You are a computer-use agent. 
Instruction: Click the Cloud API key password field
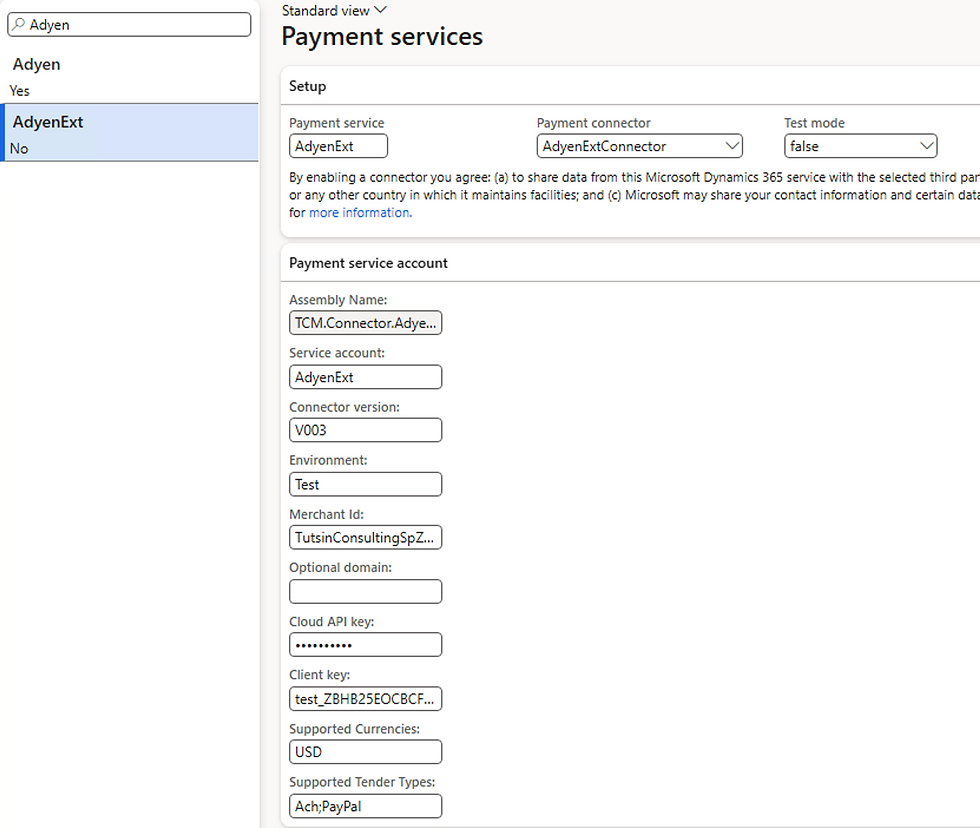click(x=365, y=645)
